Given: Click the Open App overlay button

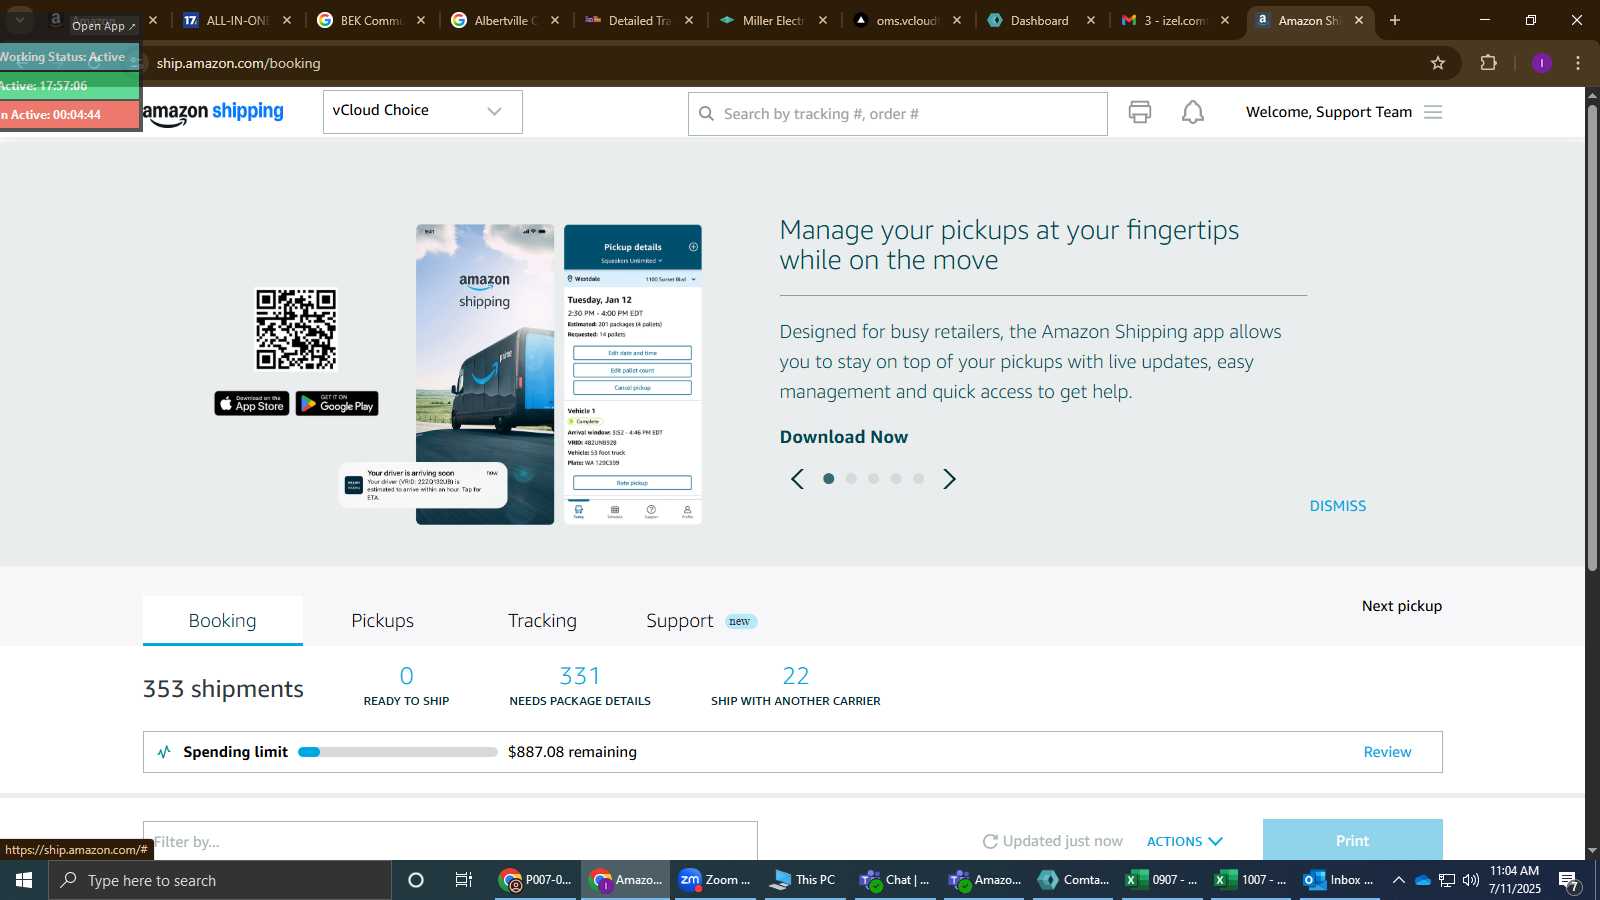Looking at the screenshot, I should pos(104,26).
